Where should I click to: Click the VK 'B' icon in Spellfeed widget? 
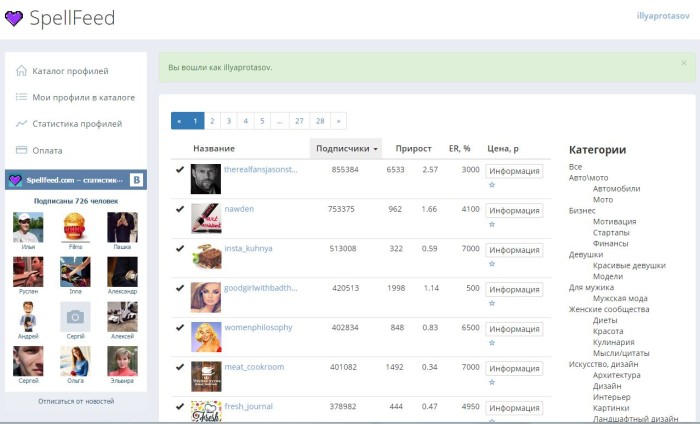point(137,180)
